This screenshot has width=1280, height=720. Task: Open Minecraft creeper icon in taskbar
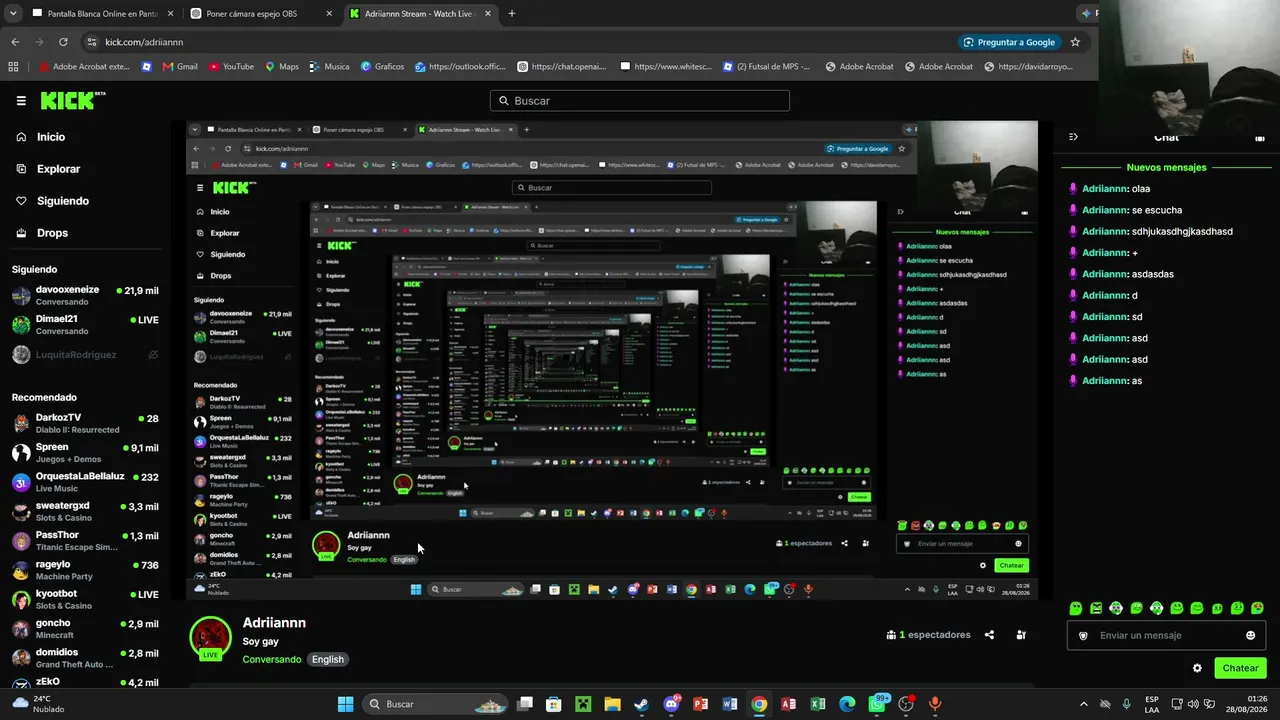tap(583, 704)
